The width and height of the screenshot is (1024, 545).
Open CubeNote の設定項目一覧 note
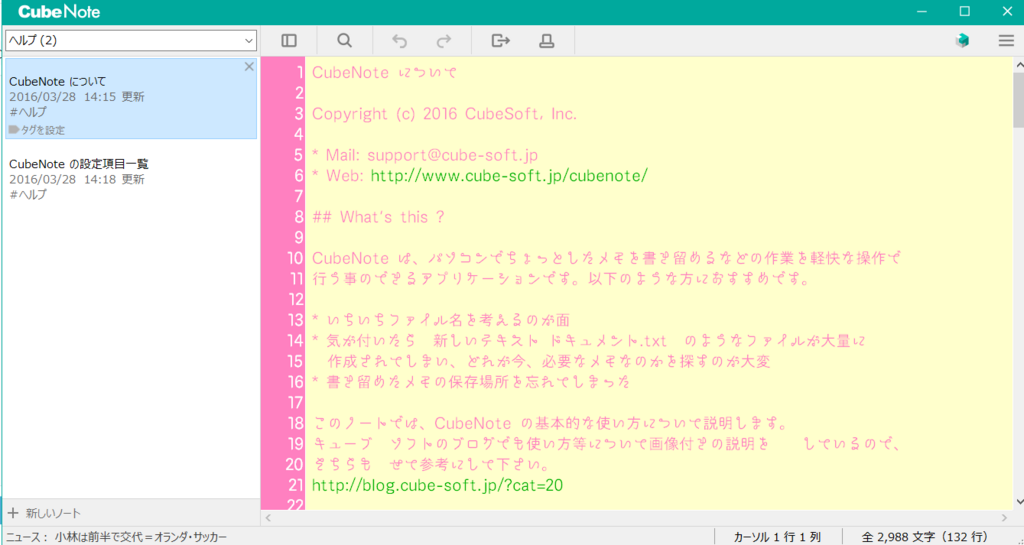point(131,178)
